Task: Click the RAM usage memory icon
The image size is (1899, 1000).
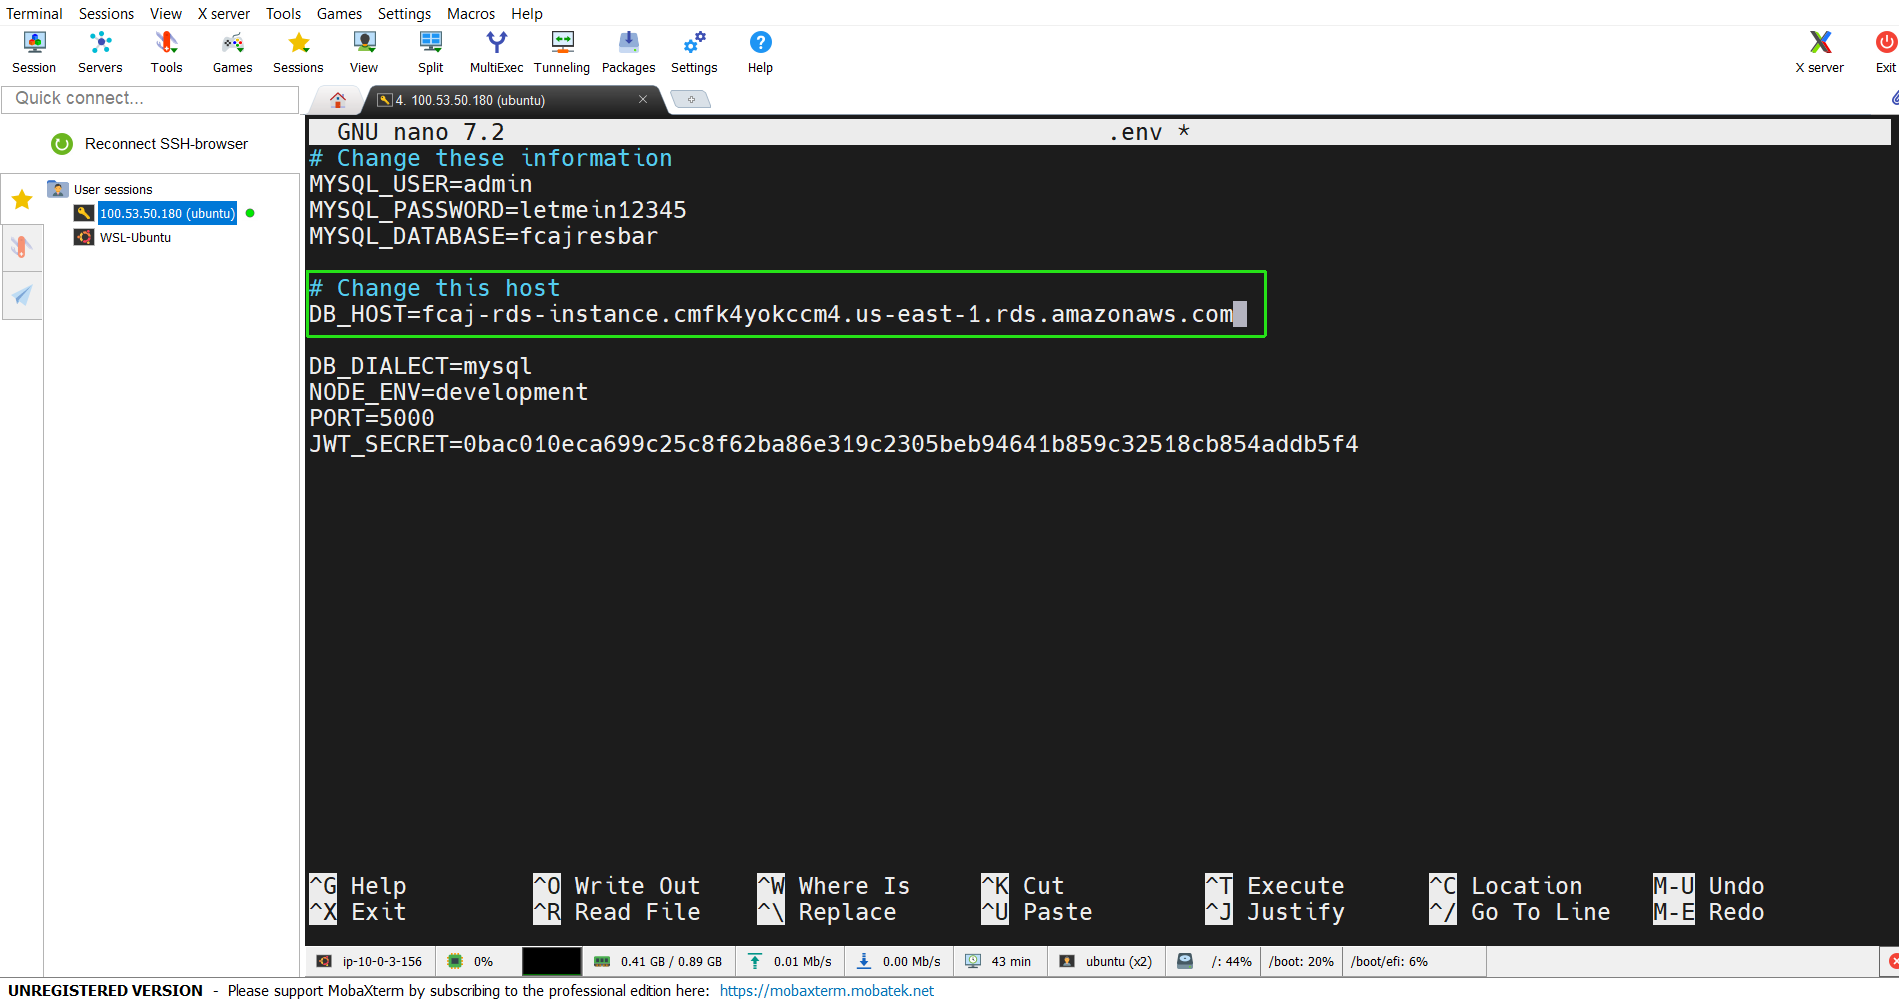Action: click(602, 961)
